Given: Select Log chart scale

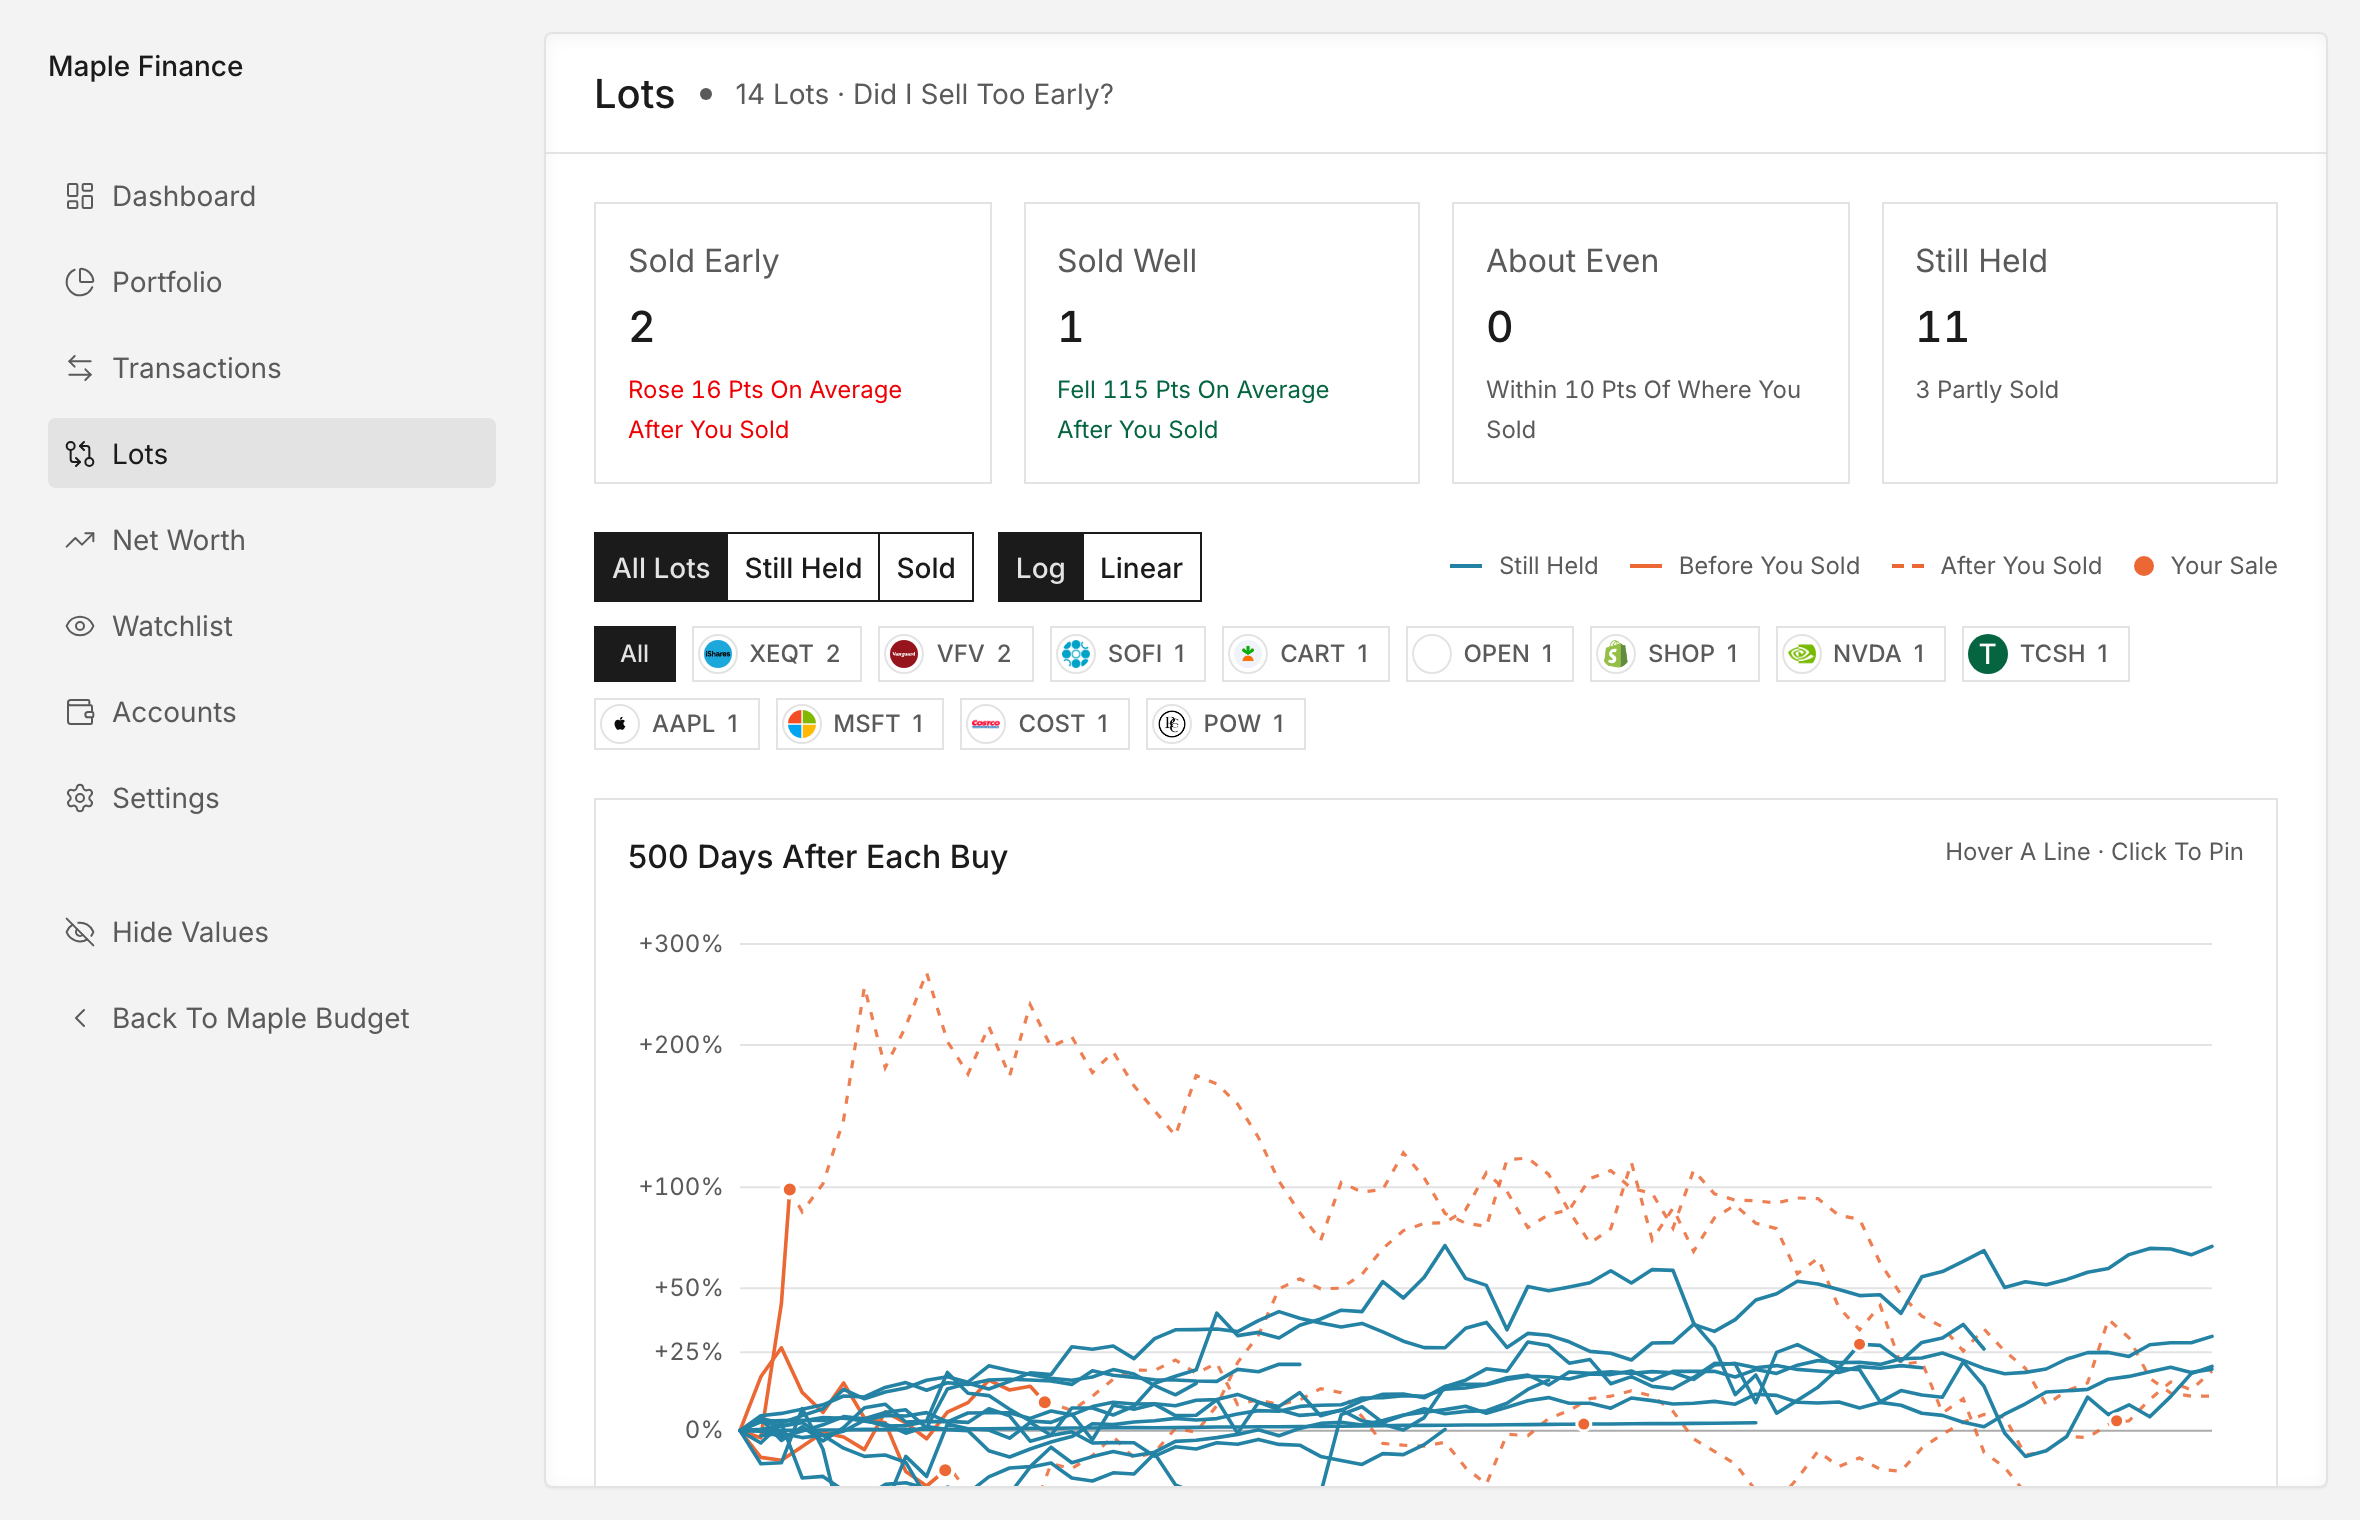Looking at the screenshot, I should 1040,567.
